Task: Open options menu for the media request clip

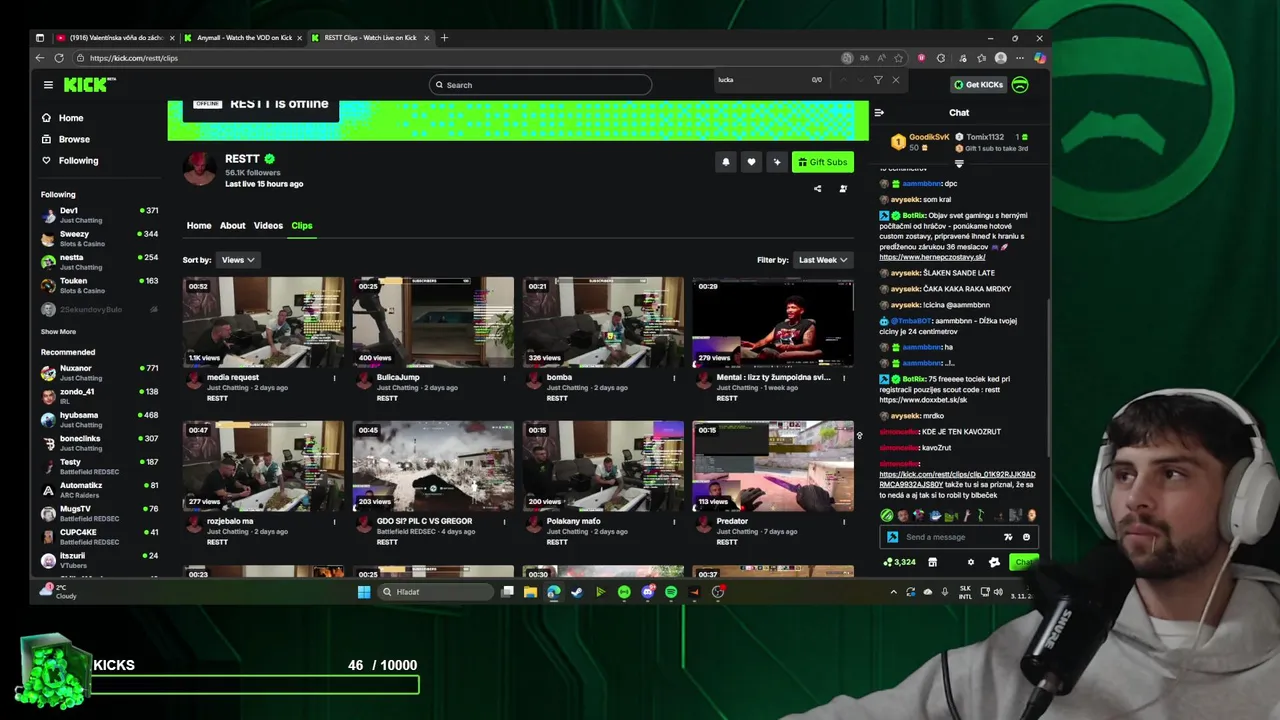Action: tap(334, 378)
